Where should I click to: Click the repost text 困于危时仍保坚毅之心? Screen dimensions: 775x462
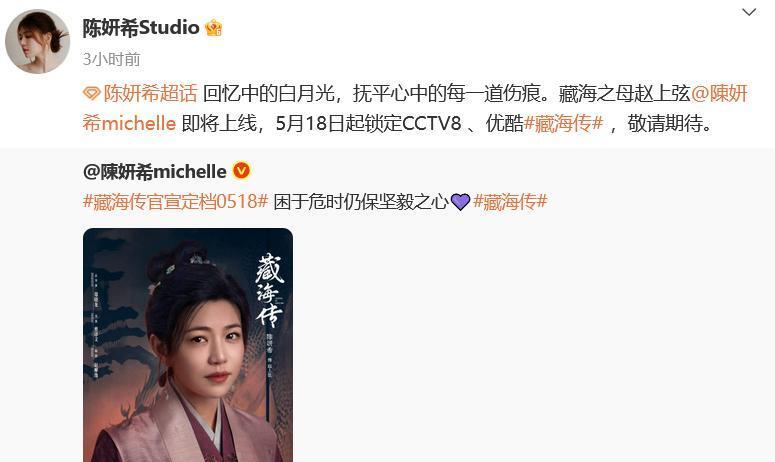(x=361, y=202)
